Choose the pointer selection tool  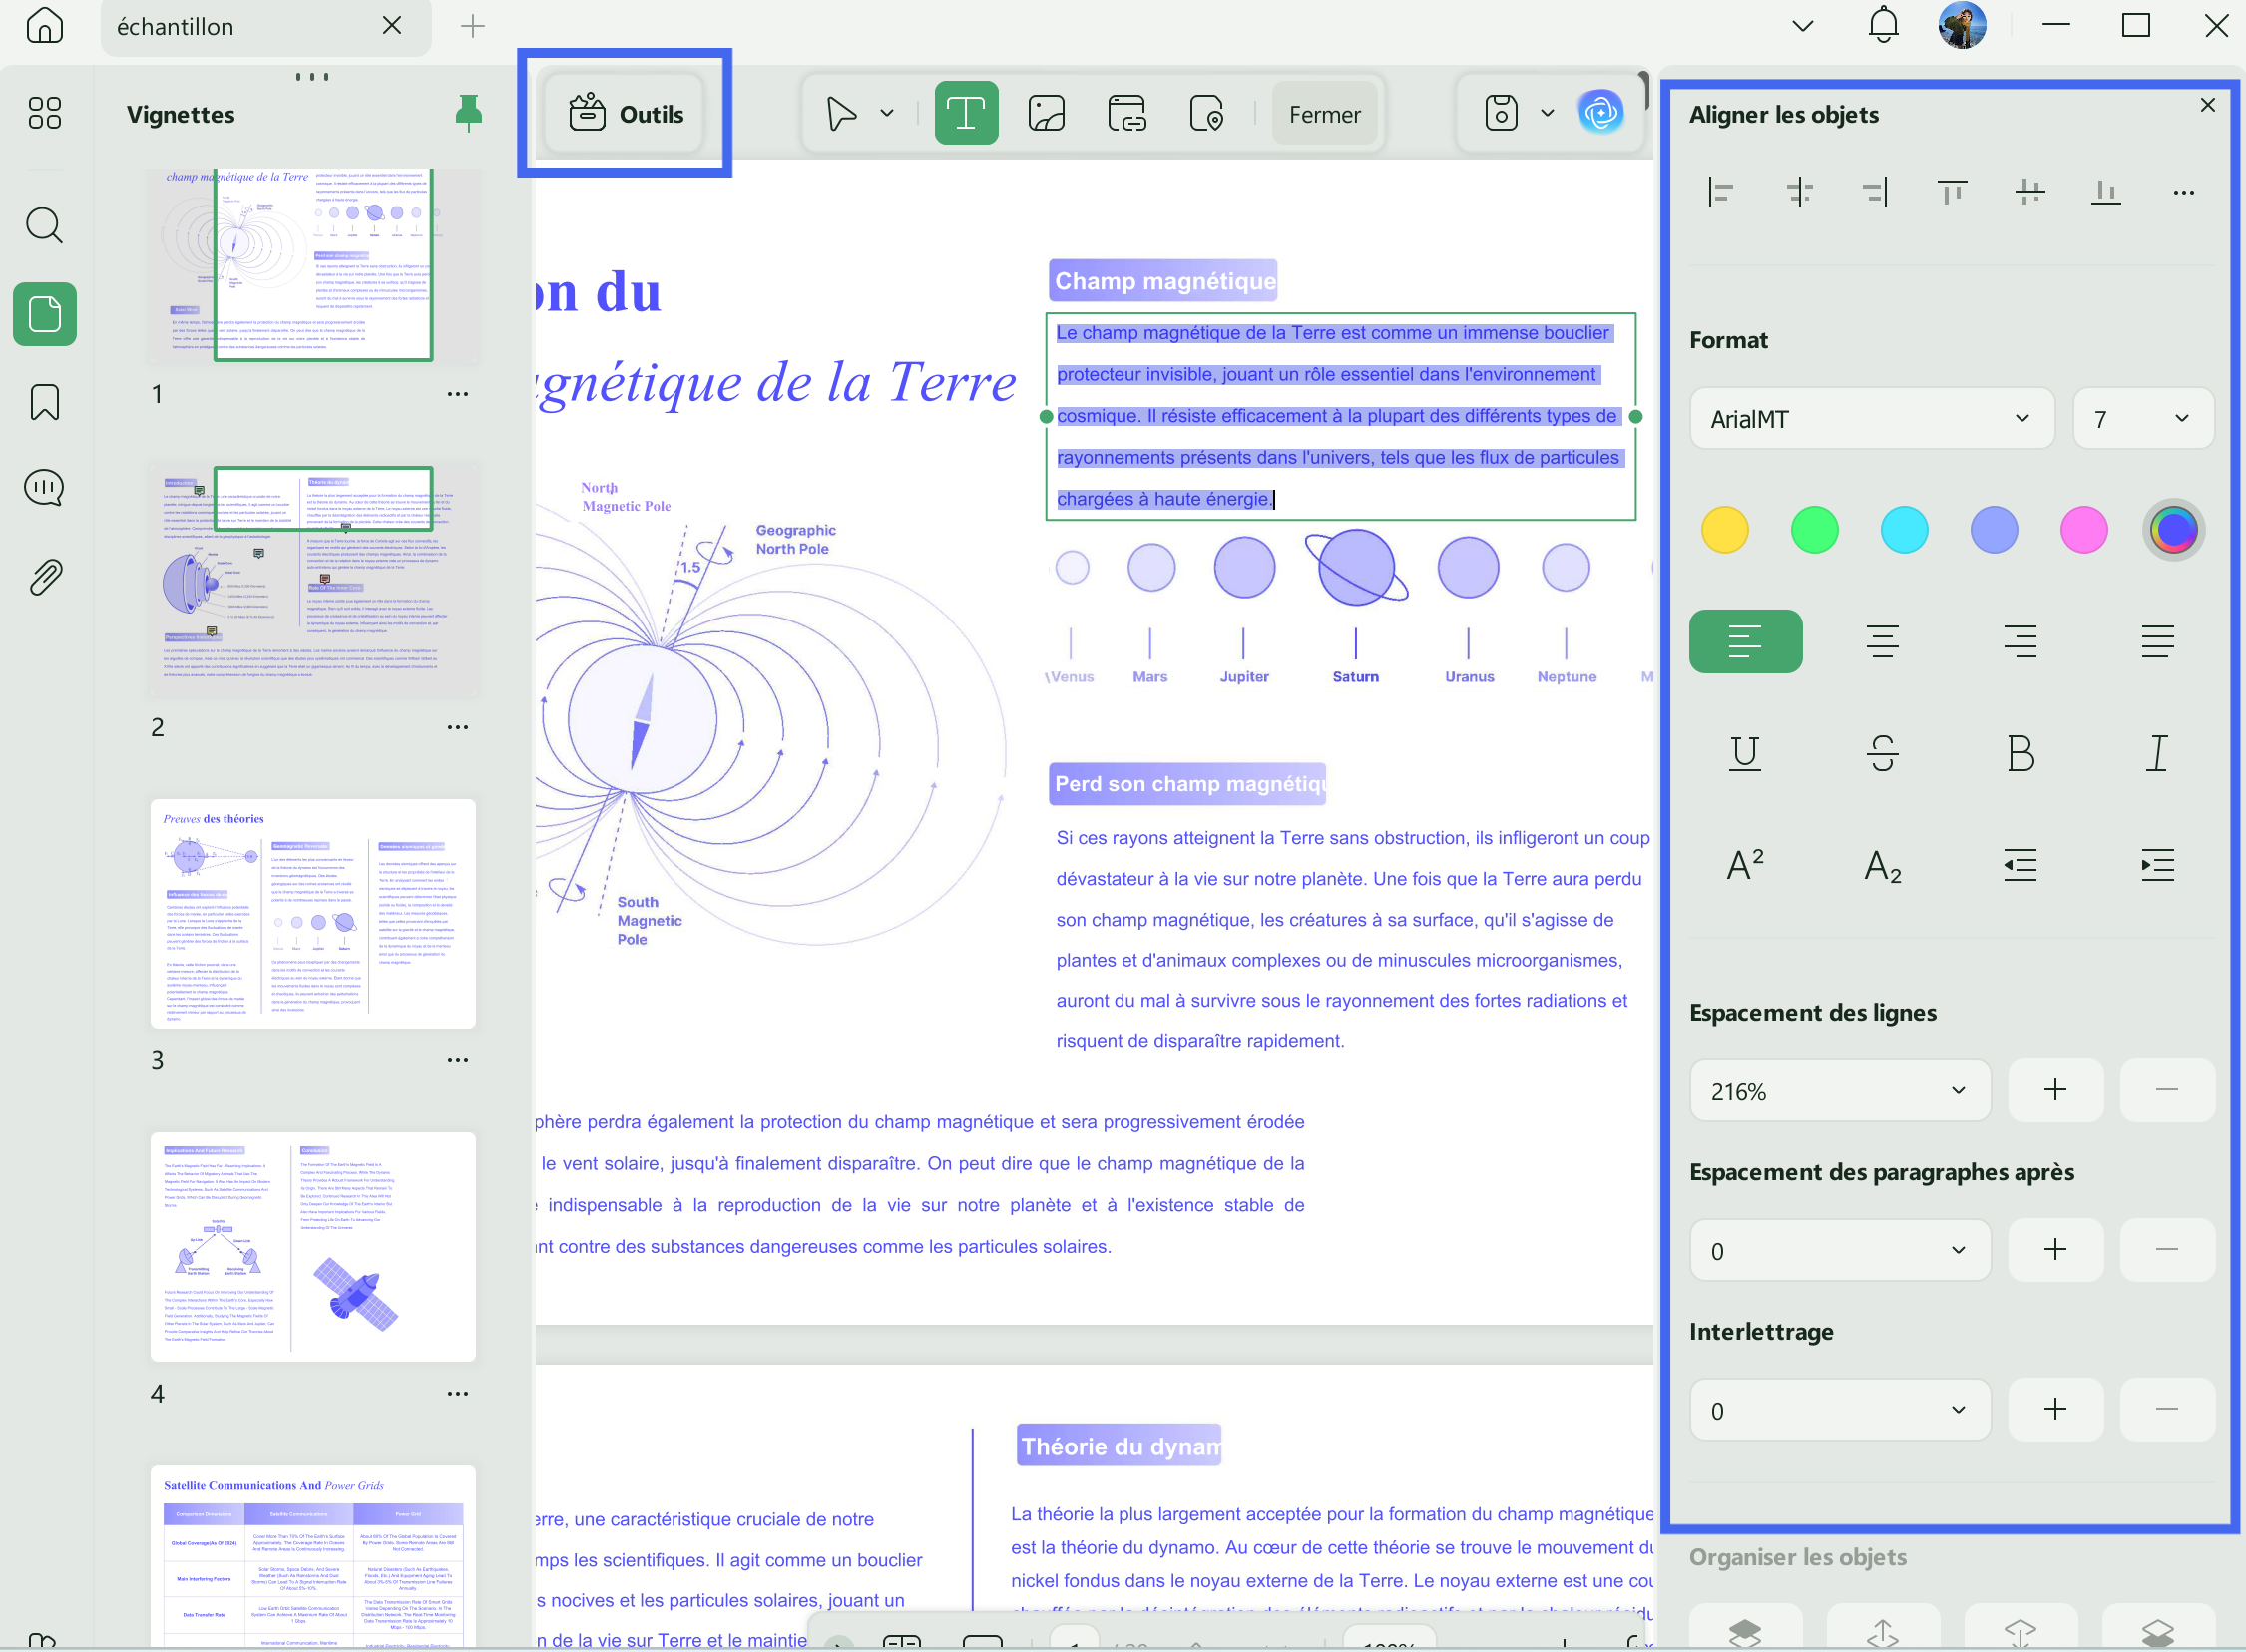(x=841, y=113)
